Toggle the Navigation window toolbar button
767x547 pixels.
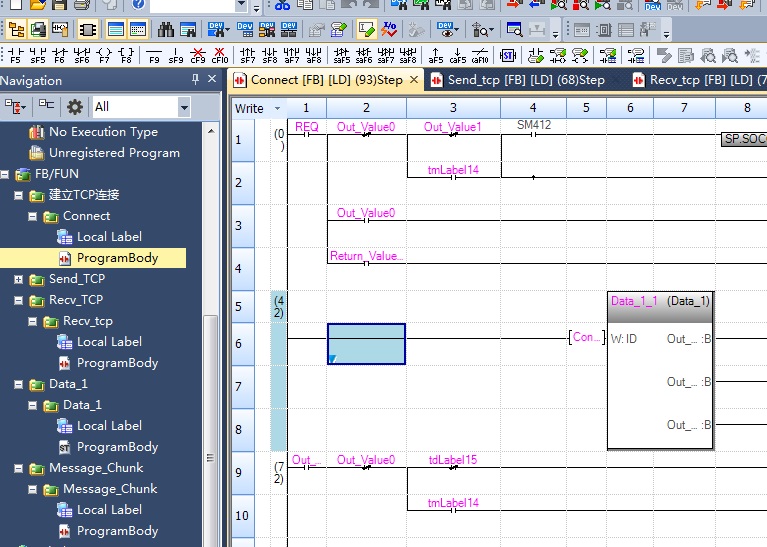click(x=15, y=30)
